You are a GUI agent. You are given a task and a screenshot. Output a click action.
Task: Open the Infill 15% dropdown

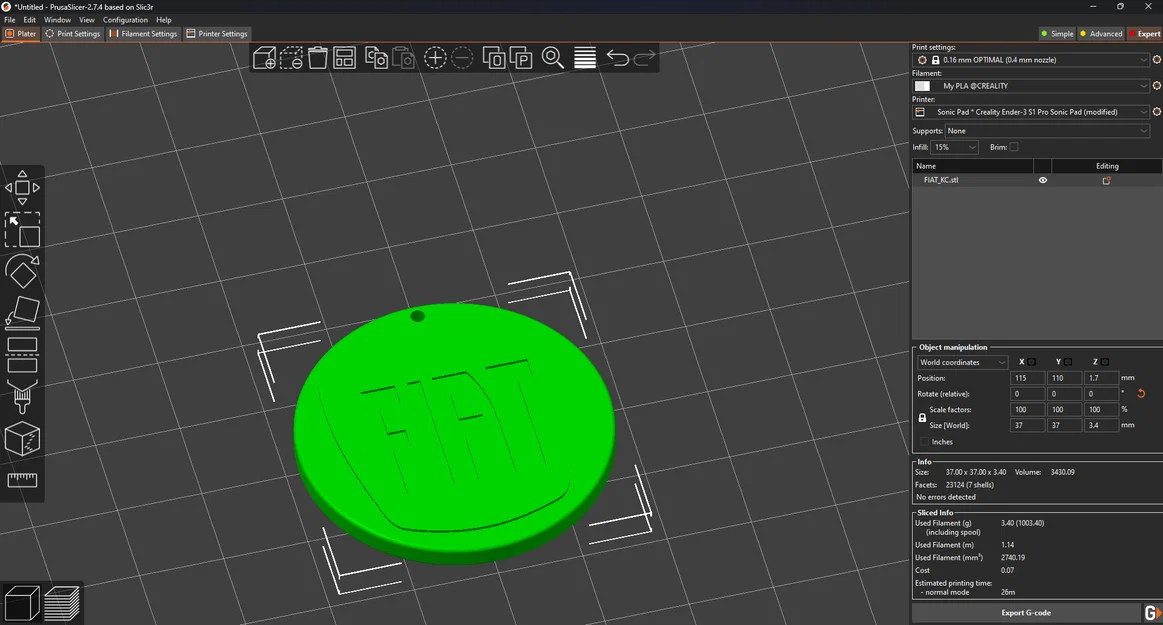[955, 147]
